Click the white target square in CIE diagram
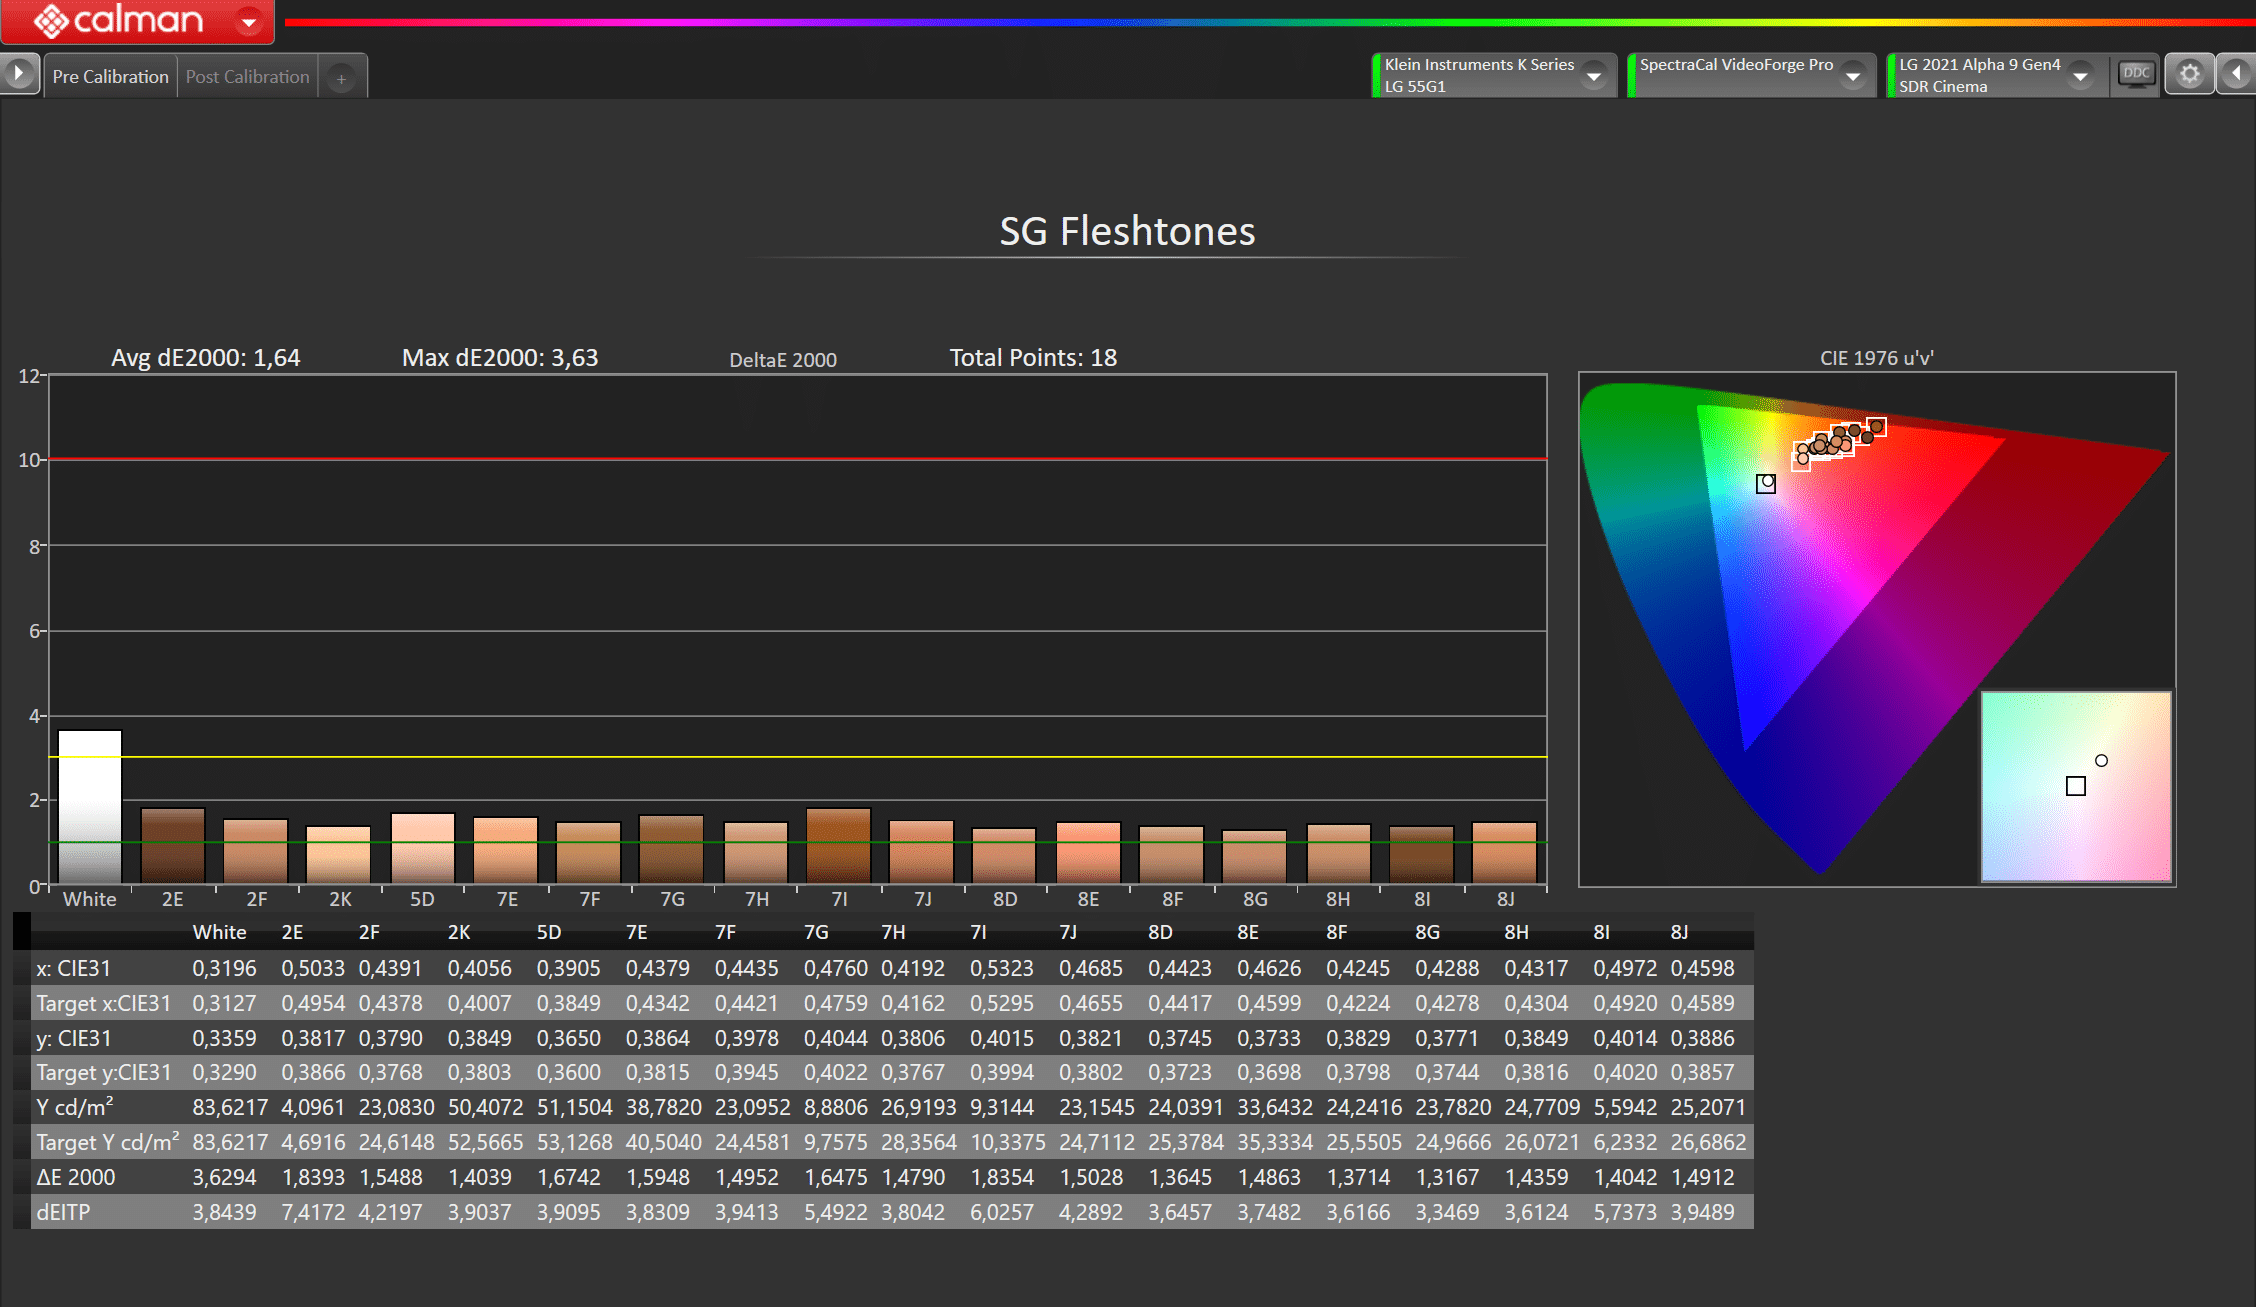 [1766, 484]
